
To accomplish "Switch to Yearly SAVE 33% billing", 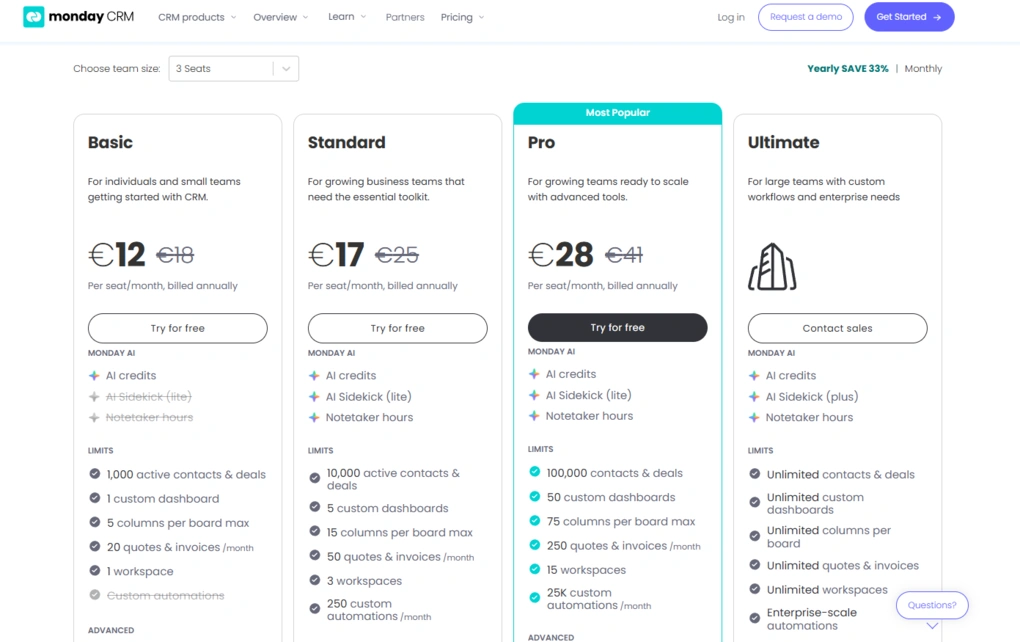I will 848,68.
